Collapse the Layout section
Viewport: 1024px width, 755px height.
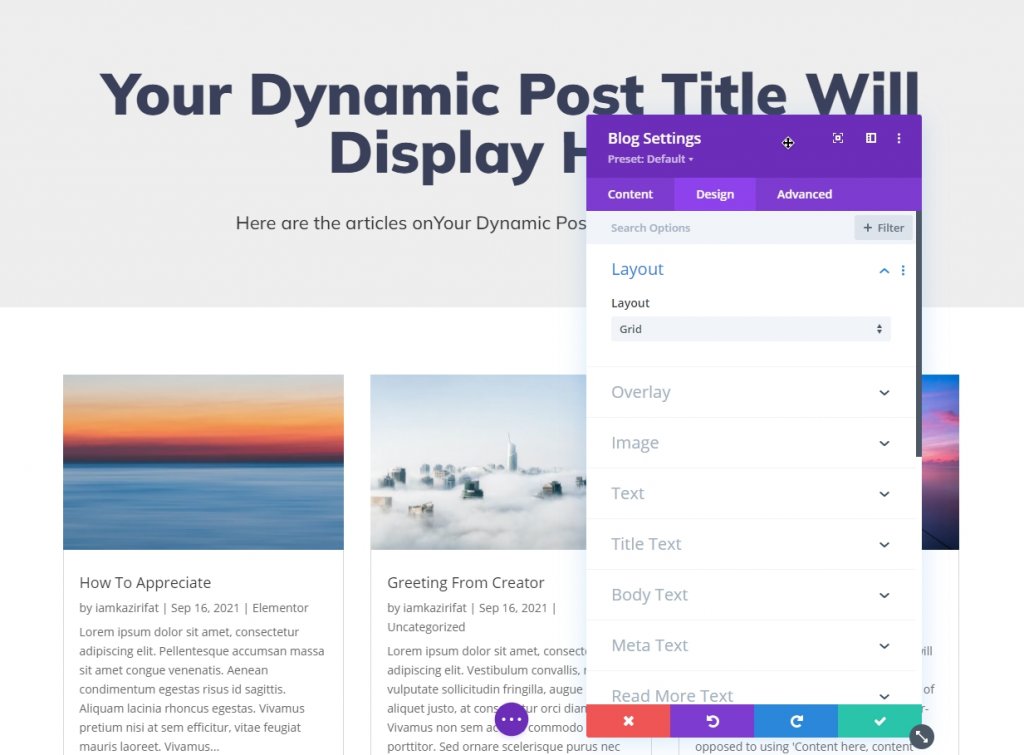[x=884, y=270]
